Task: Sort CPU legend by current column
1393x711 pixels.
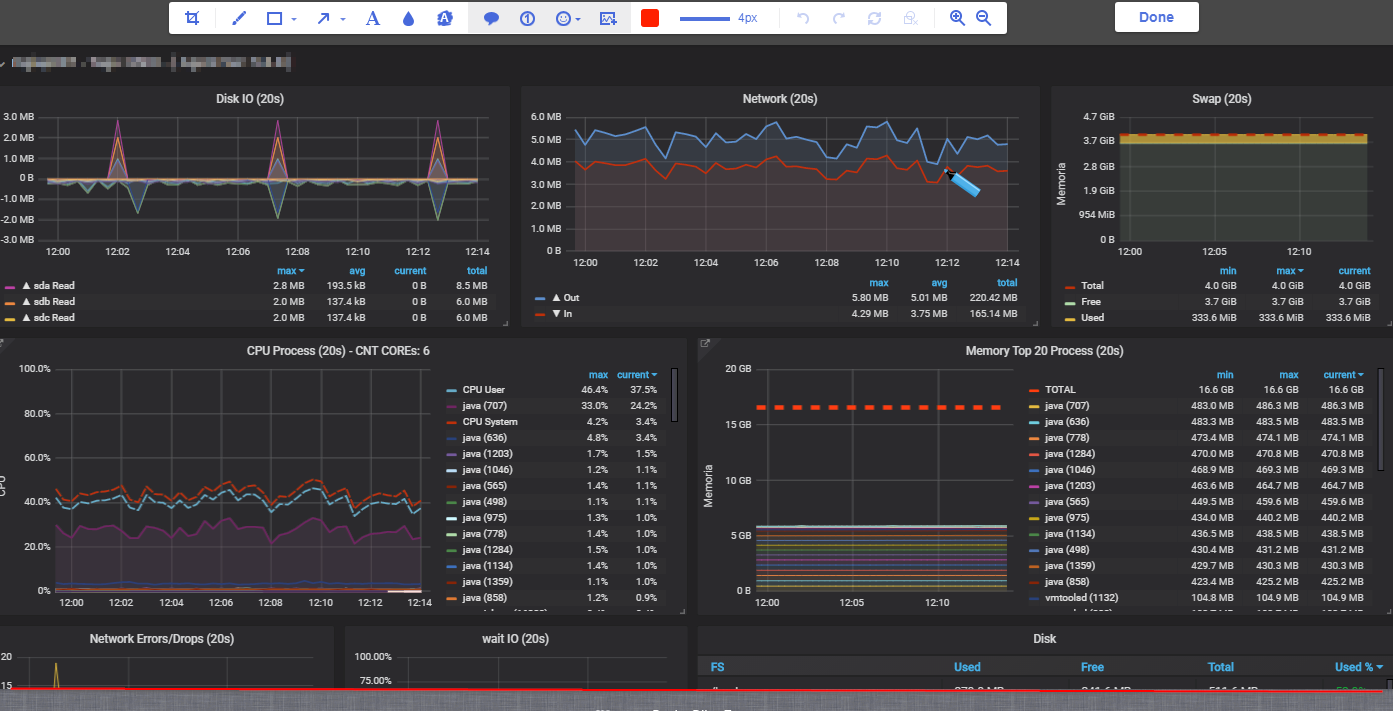Action: 638,375
